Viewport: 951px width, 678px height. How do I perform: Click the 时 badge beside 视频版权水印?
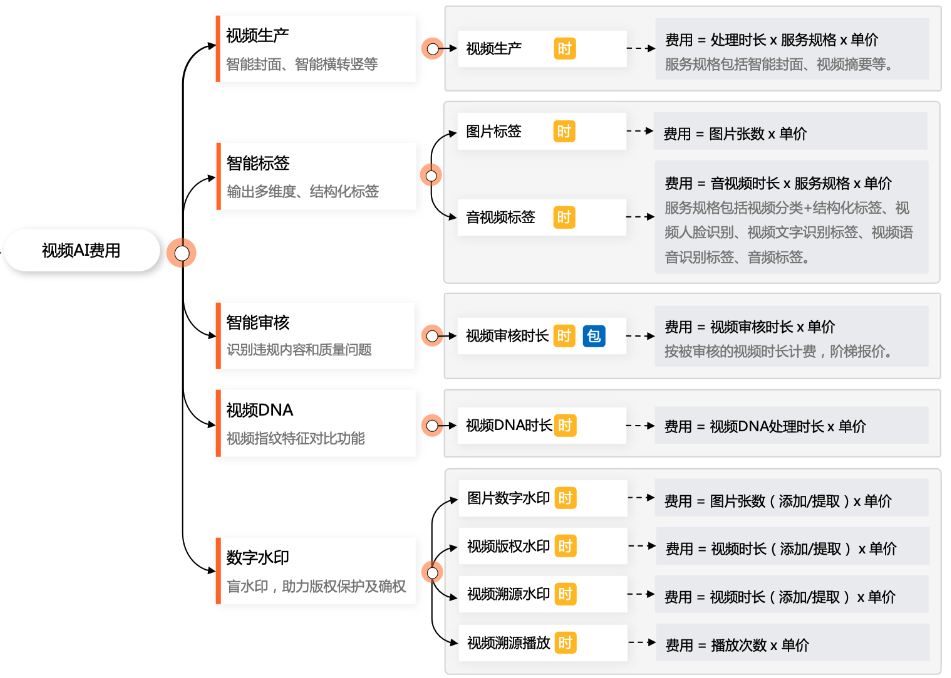click(x=565, y=546)
